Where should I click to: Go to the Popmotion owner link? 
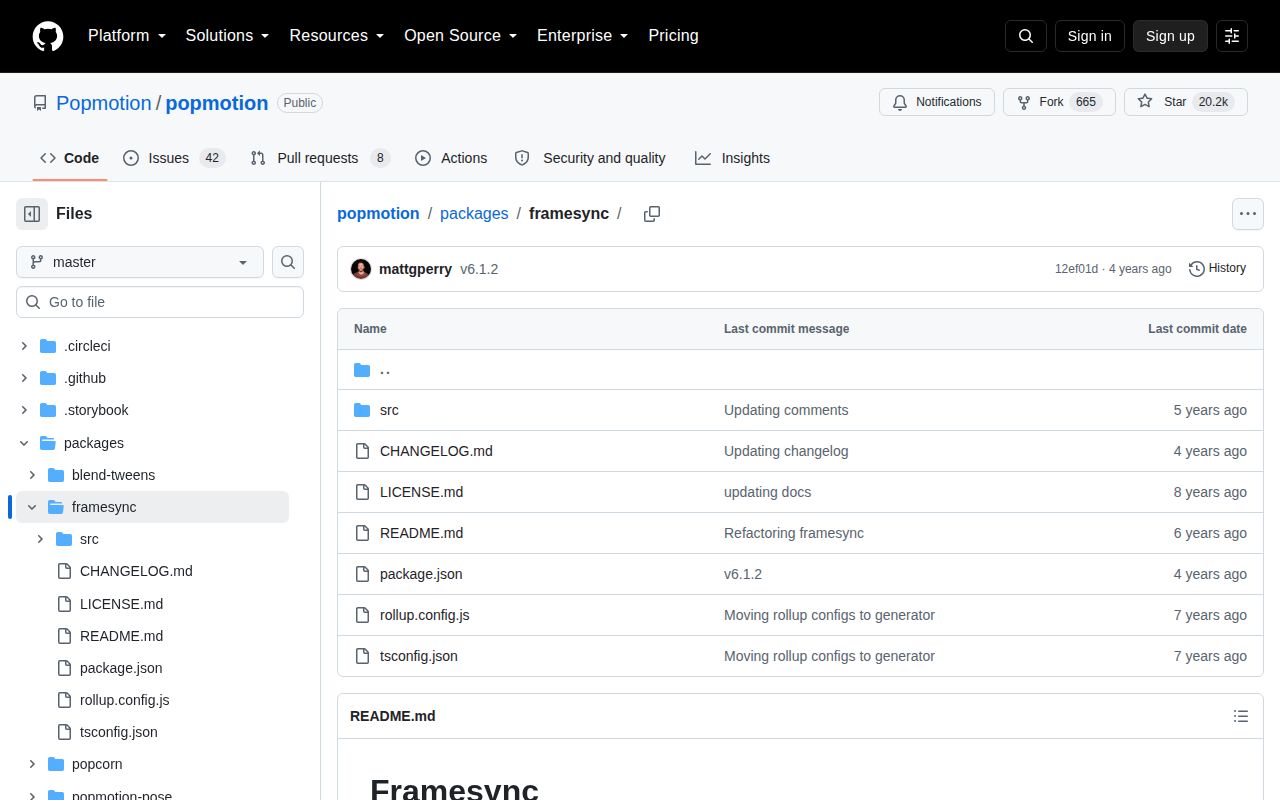(104, 103)
